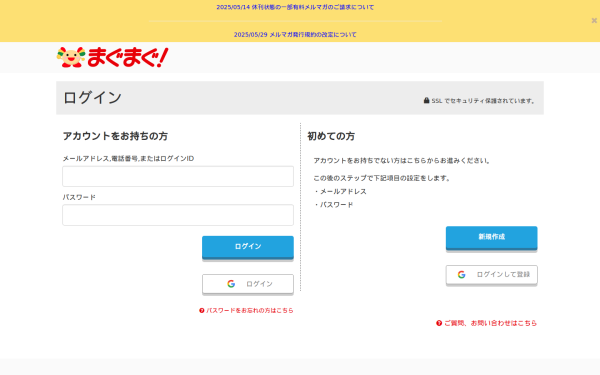600x375 pixels.
Task: Open the 2025/05/14 paid mail magazine notice
Action: click(295, 7)
